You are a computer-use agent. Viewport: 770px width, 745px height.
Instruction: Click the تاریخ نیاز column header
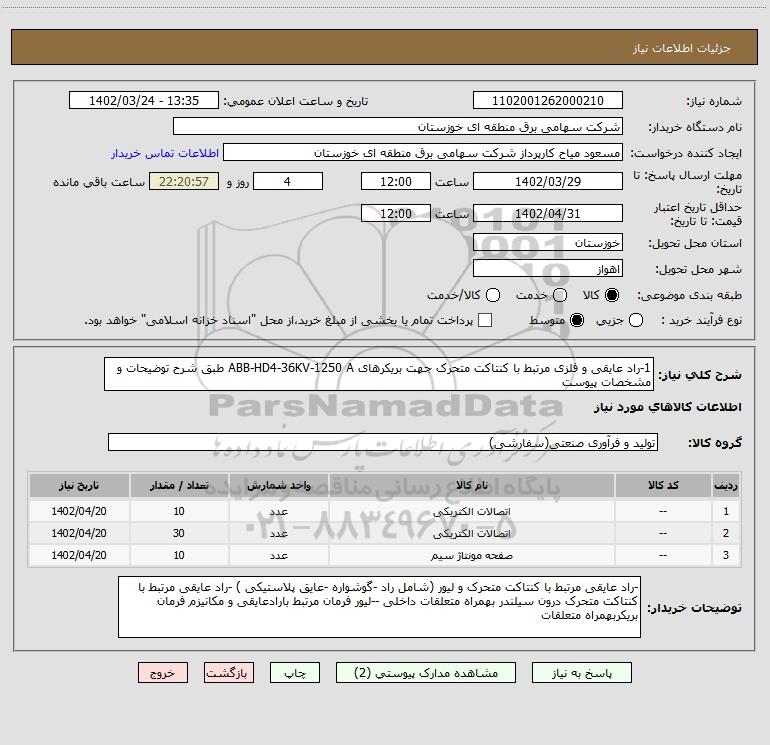(79, 485)
